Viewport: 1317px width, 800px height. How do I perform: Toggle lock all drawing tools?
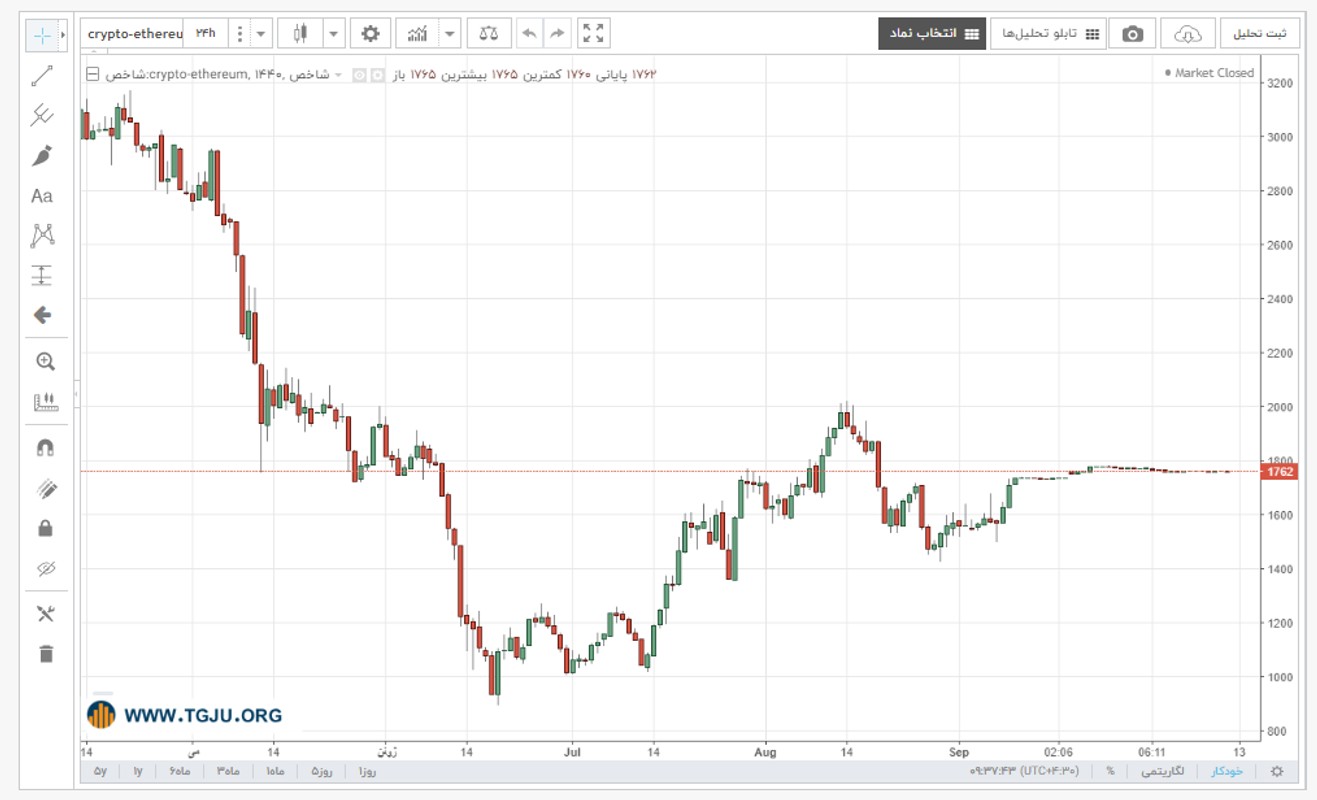pyautogui.click(x=45, y=528)
